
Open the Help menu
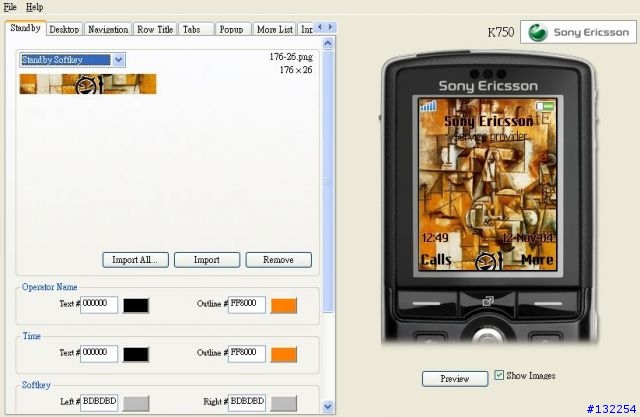pyautogui.click(x=34, y=7)
